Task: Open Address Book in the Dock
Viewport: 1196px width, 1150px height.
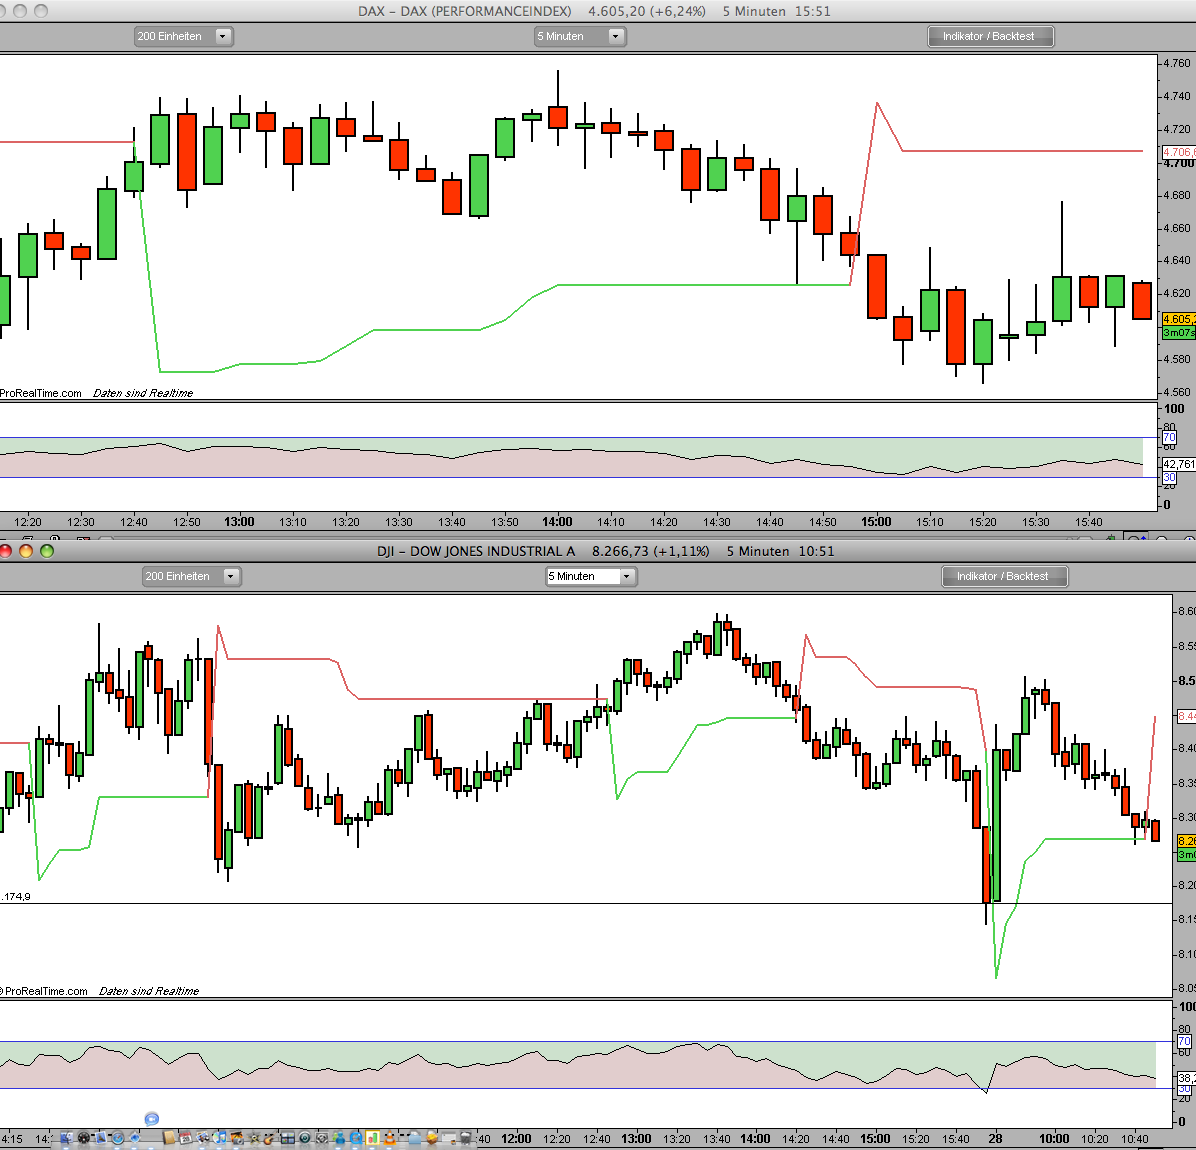Action: [169, 1138]
